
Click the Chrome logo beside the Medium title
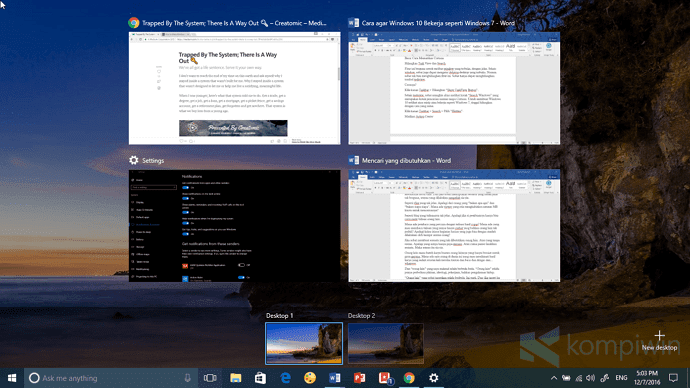pyautogui.click(x=134, y=23)
